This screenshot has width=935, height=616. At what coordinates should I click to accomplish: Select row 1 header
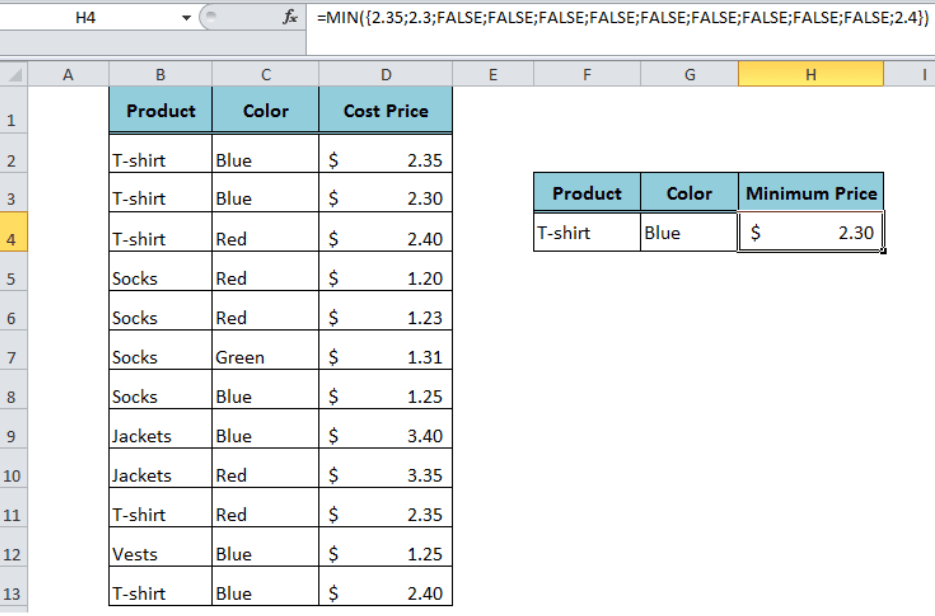pos(13,110)
